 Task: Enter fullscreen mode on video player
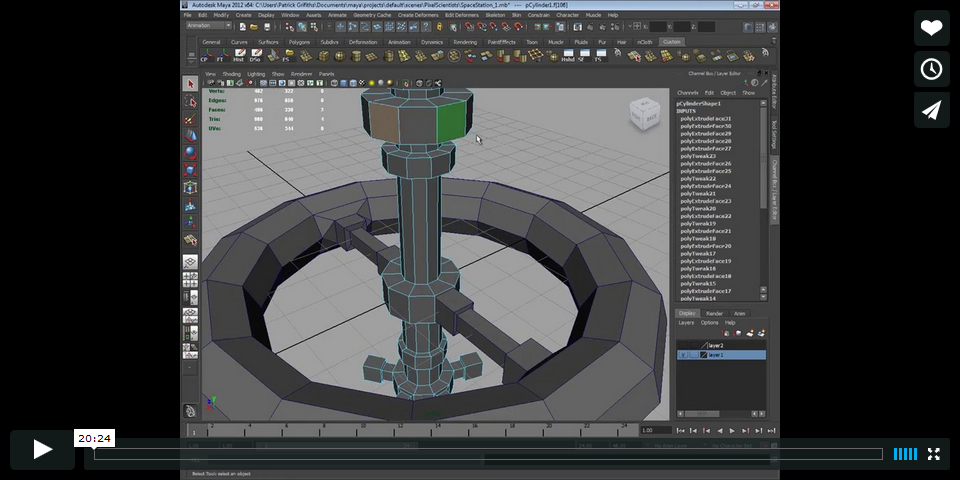[933, 454]
